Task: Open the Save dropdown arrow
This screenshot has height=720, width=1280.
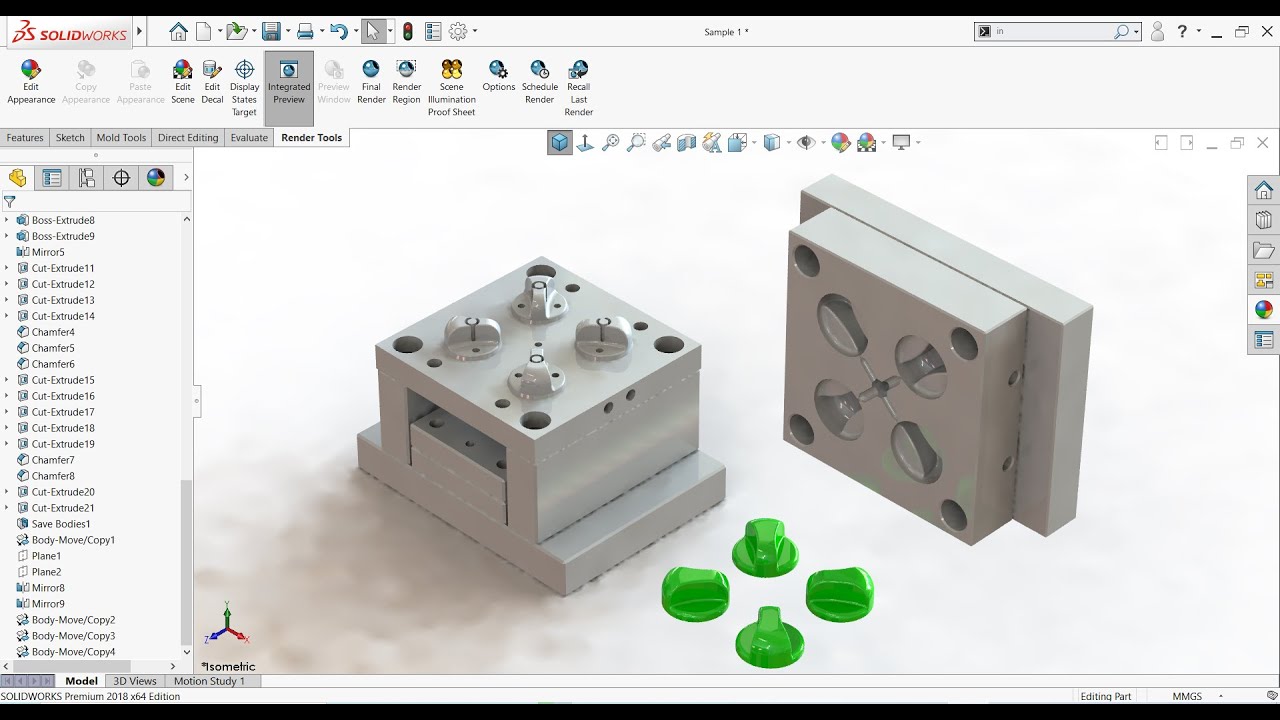Action: tap(286, 32)
